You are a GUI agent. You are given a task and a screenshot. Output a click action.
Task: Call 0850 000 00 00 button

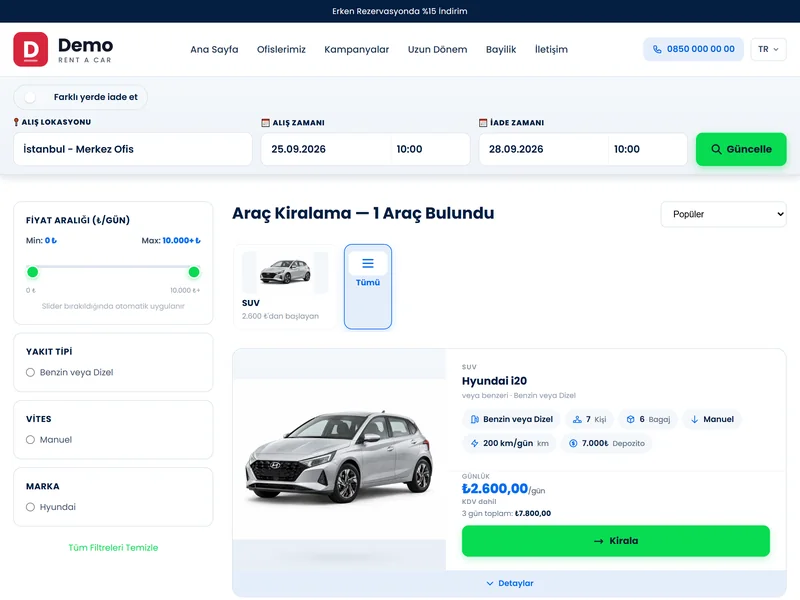693,49
